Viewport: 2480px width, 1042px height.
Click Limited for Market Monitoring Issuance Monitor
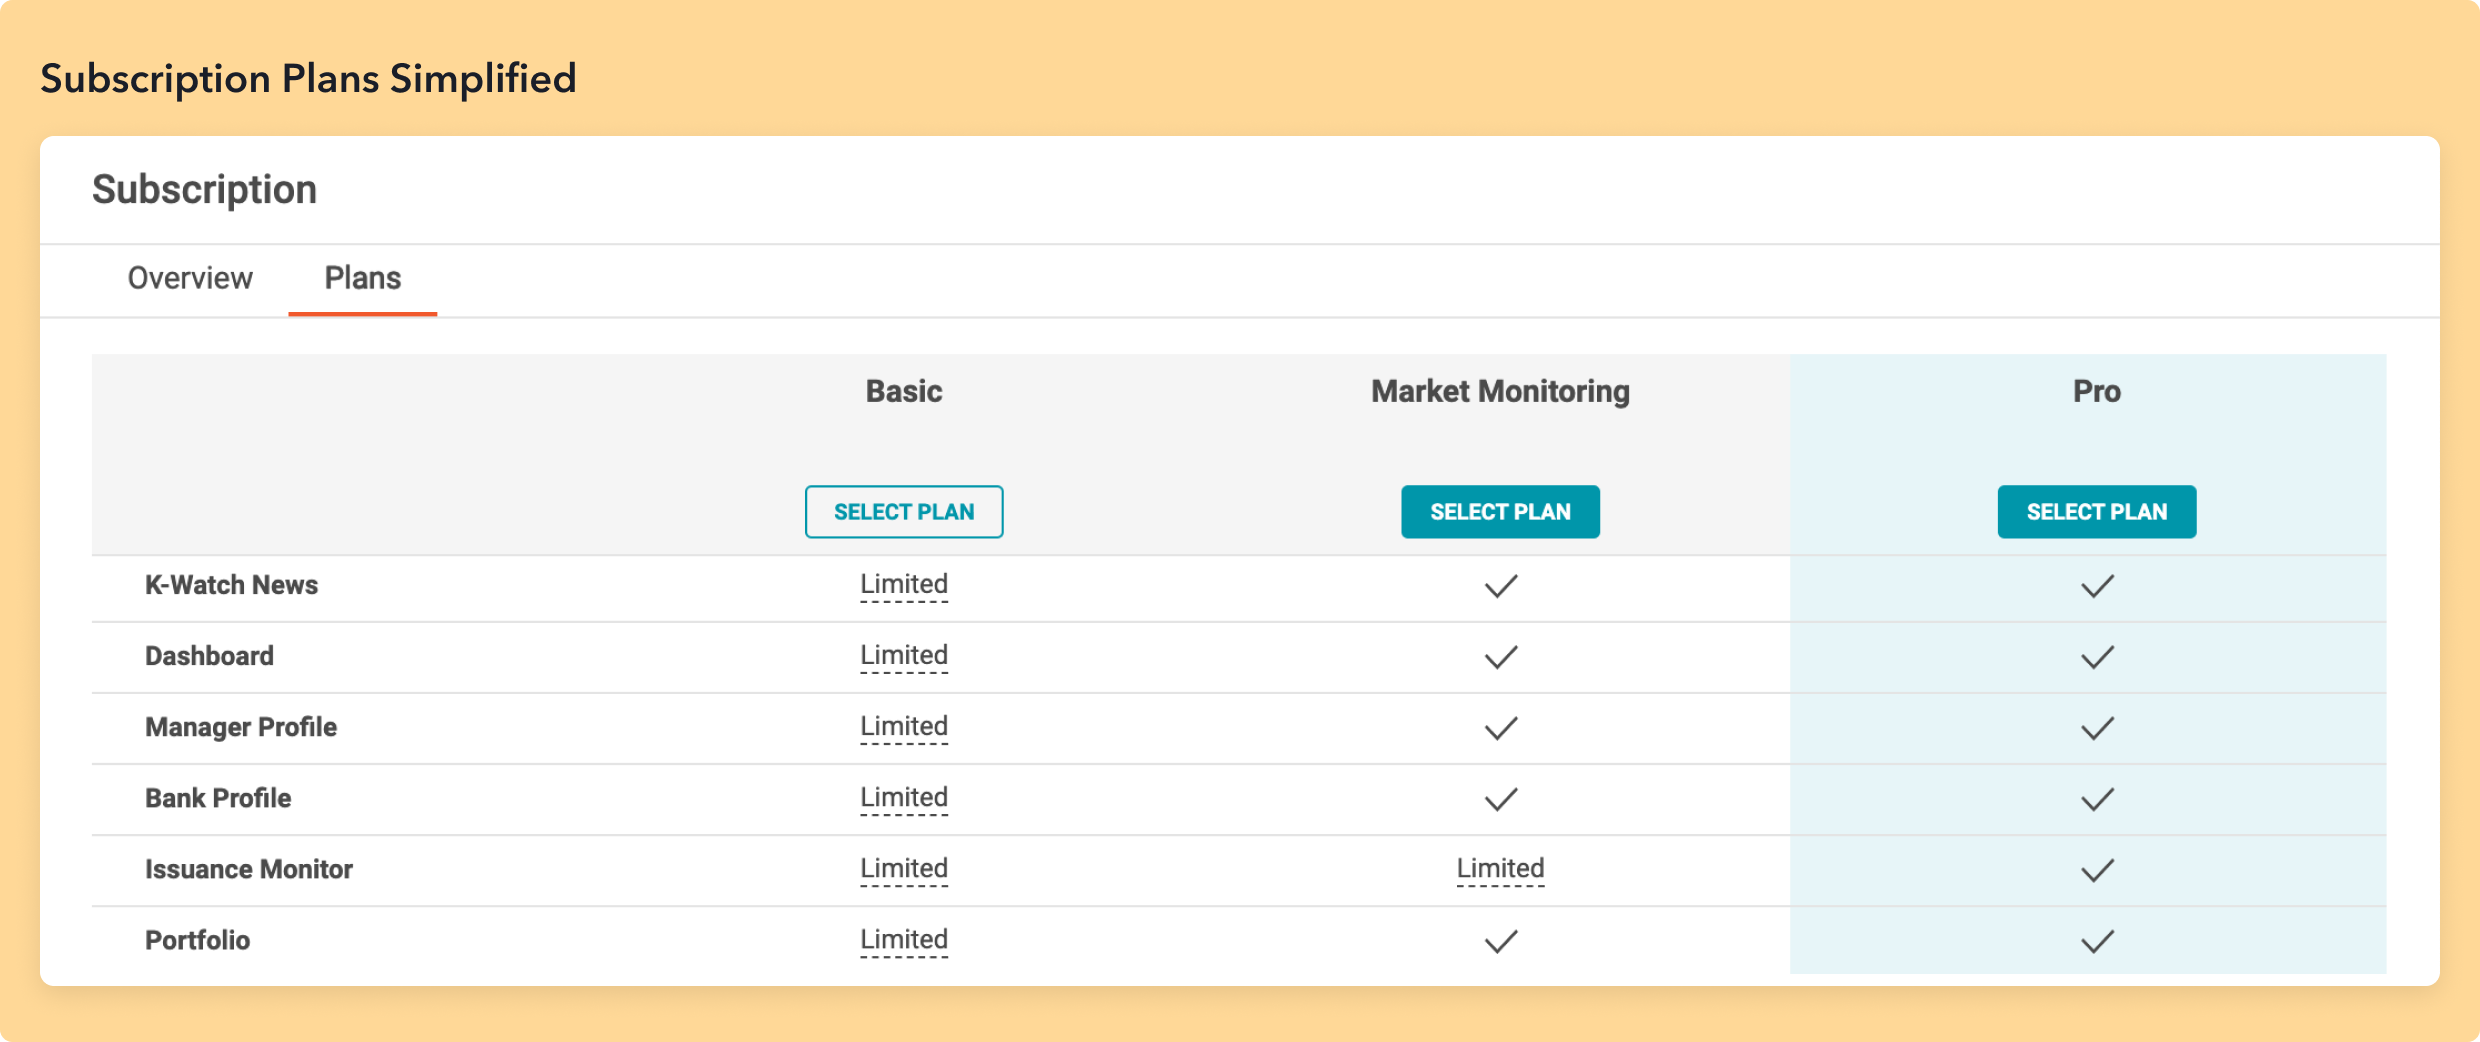click(x=1500, y=869)
